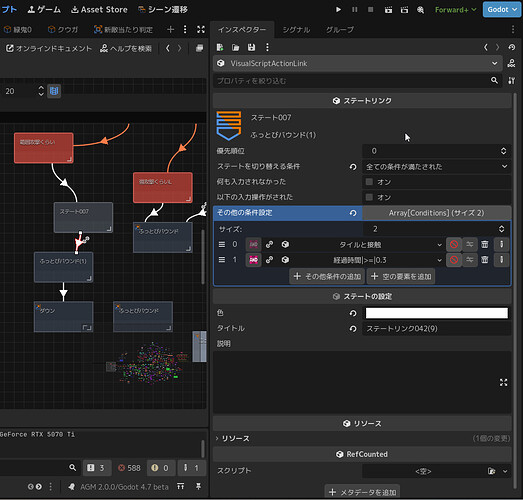Enable 以下の入力操作がされた checkbox
Screen dimensions: 523x500
click(x=369, y=197)
